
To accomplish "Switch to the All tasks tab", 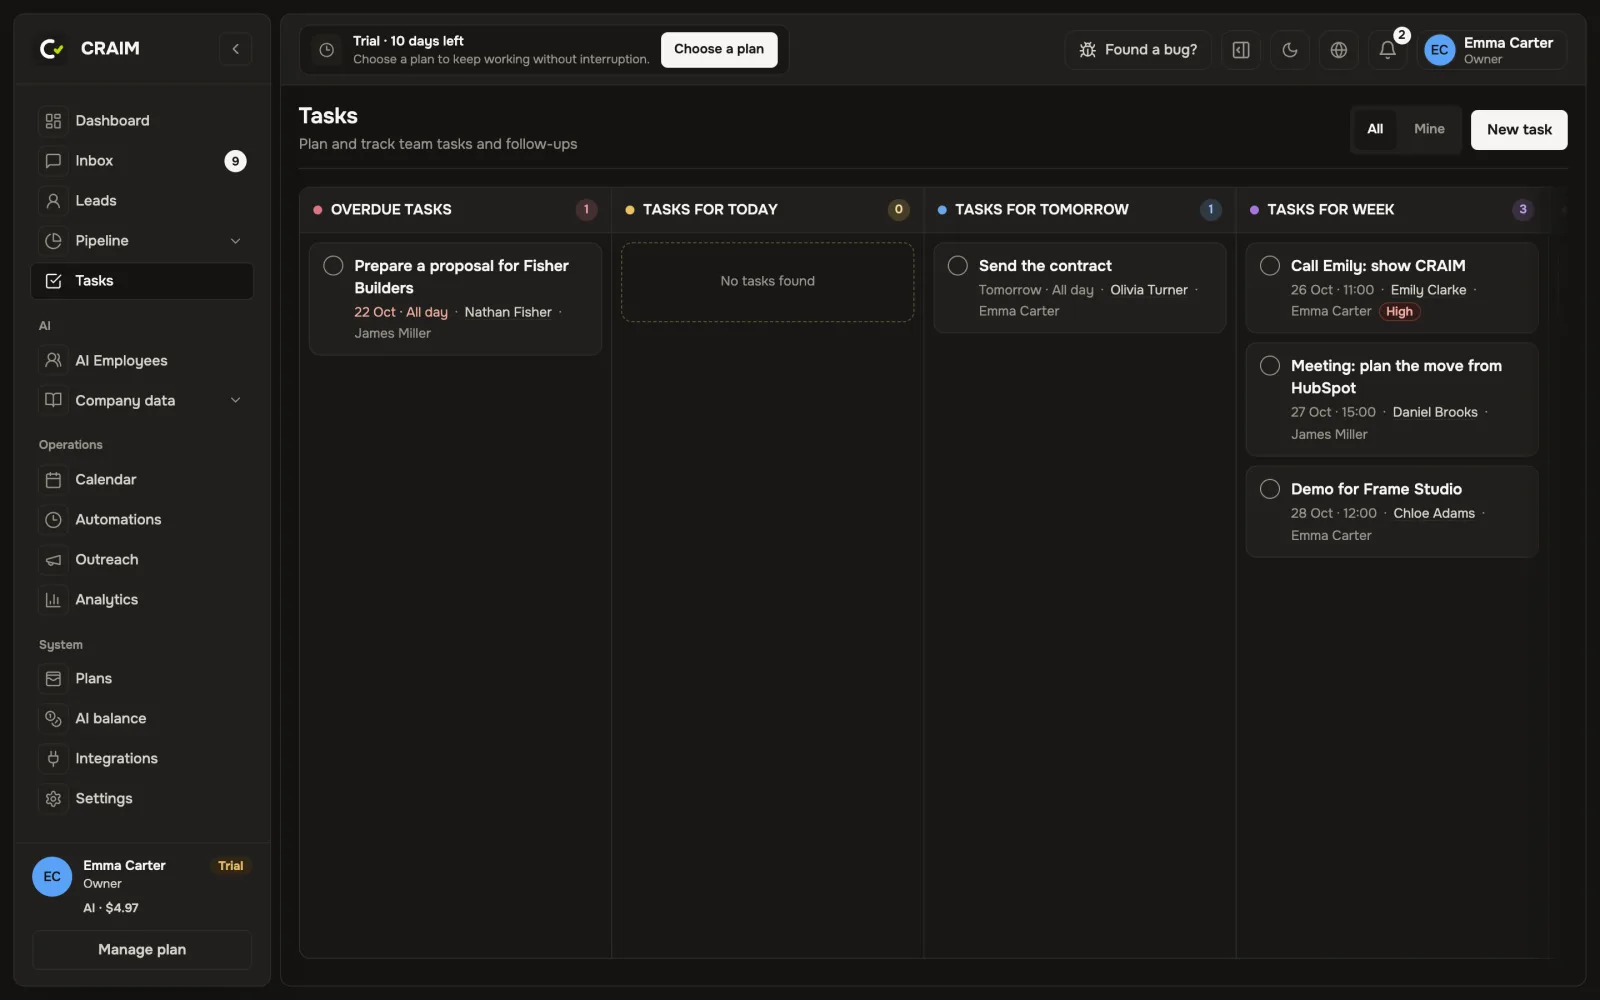I will (1375, 129).
